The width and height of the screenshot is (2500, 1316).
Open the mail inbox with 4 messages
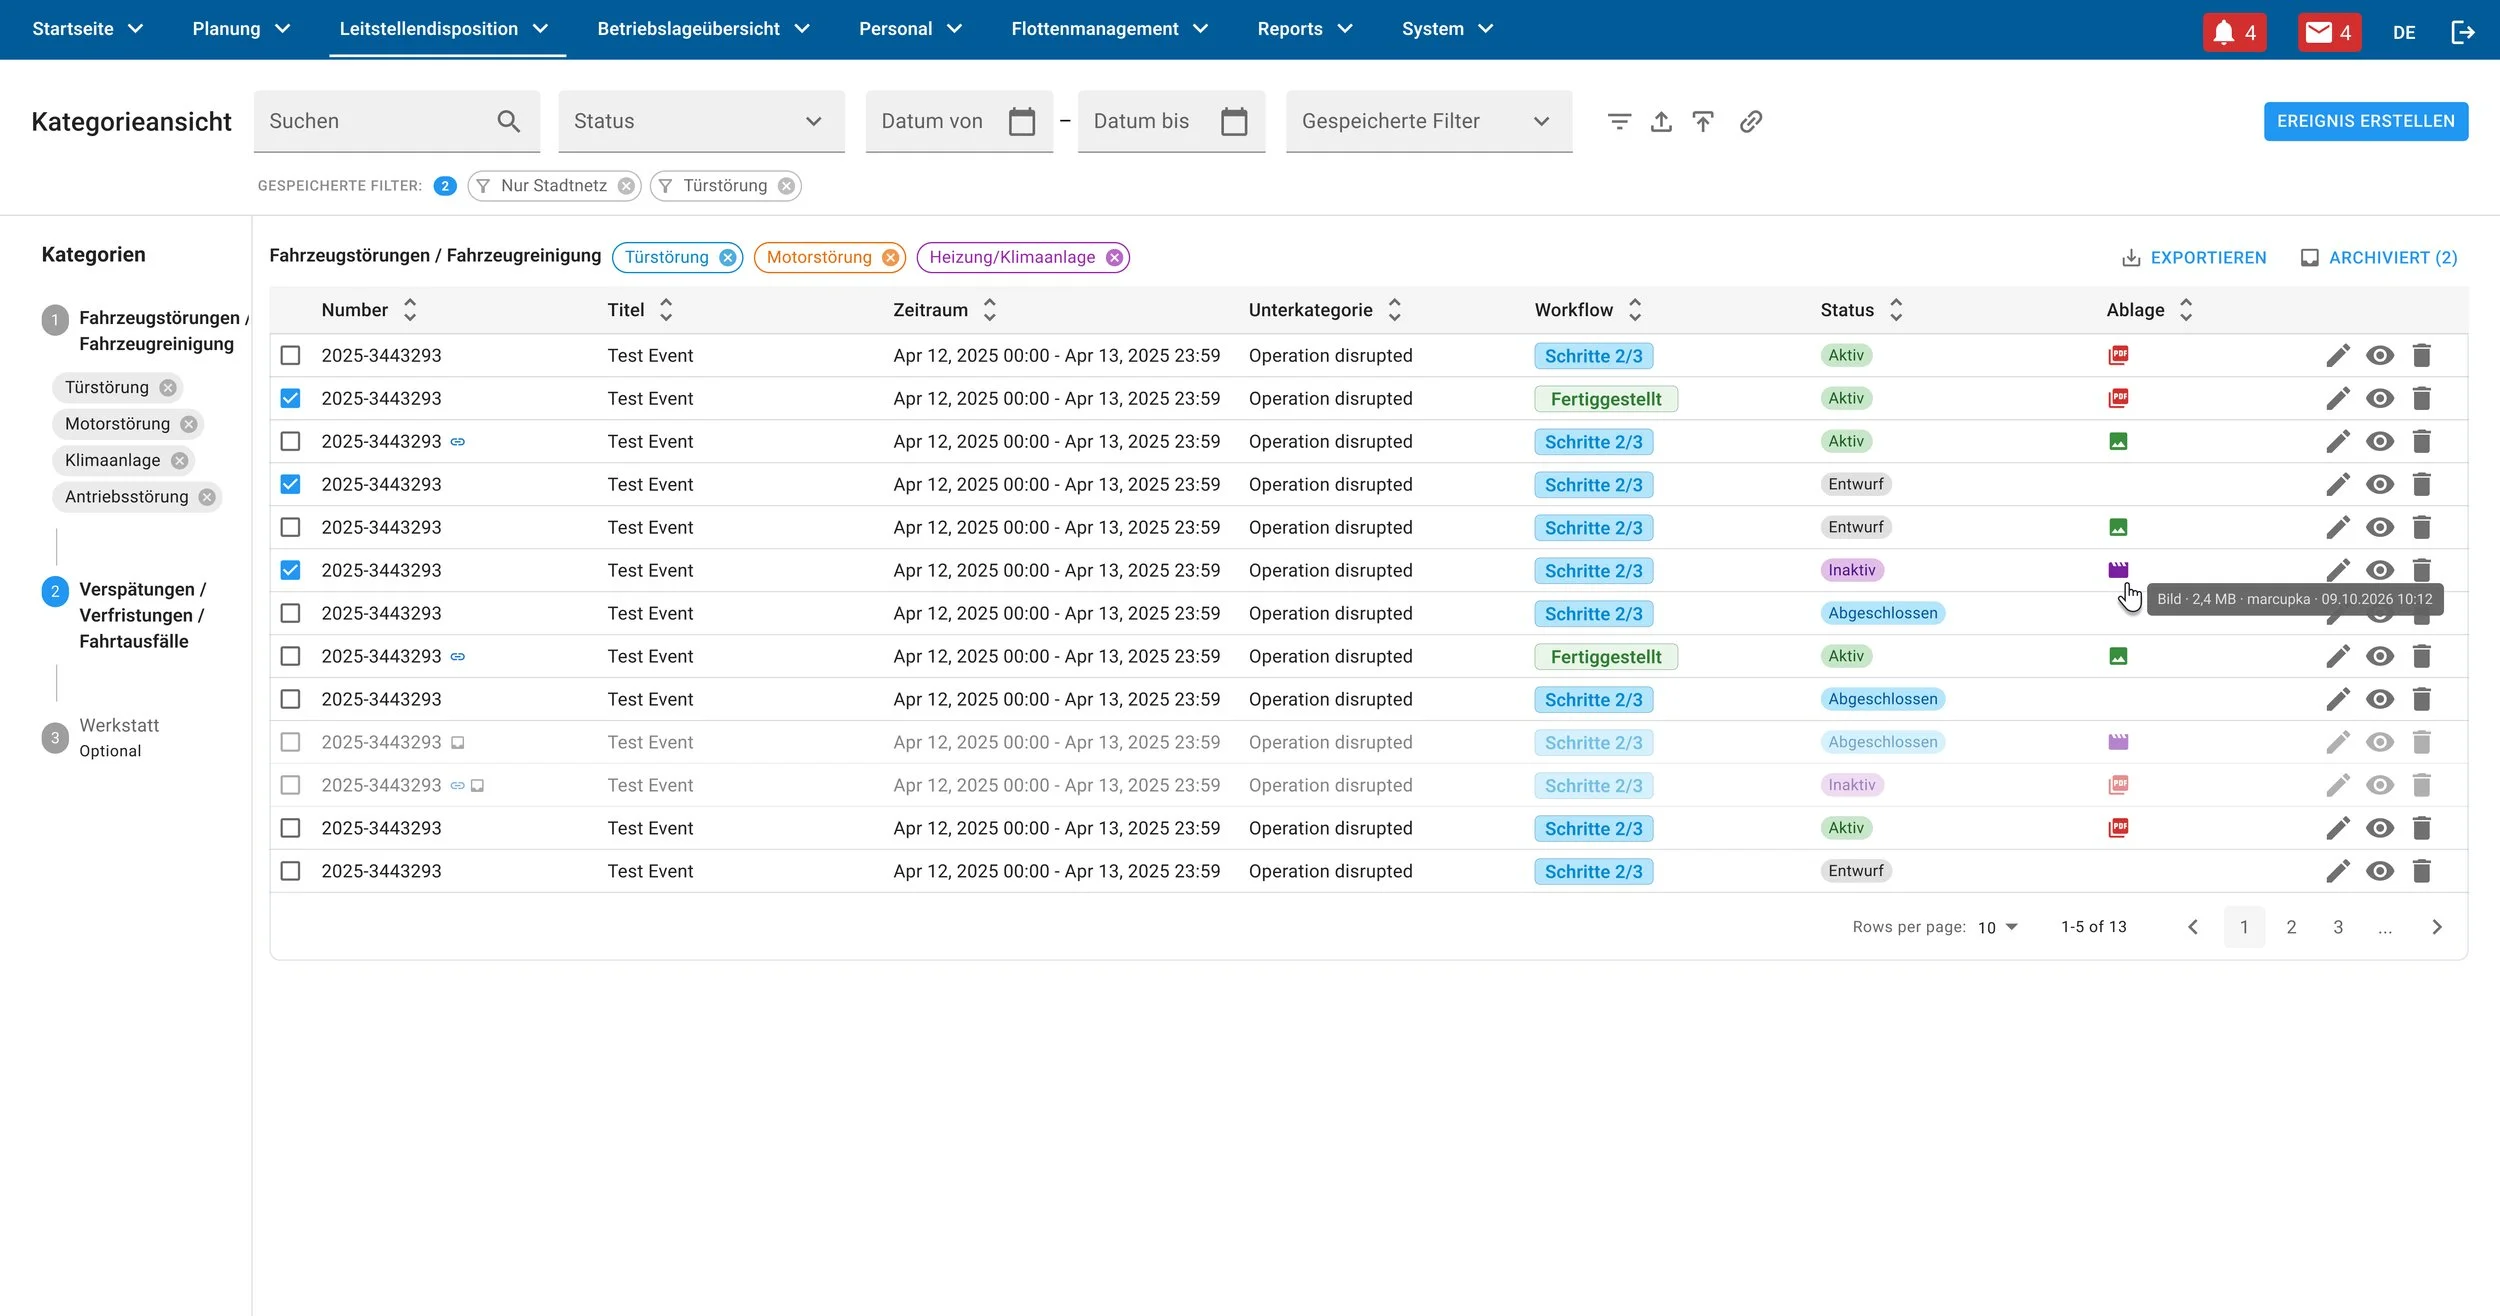pos(2329,32)
